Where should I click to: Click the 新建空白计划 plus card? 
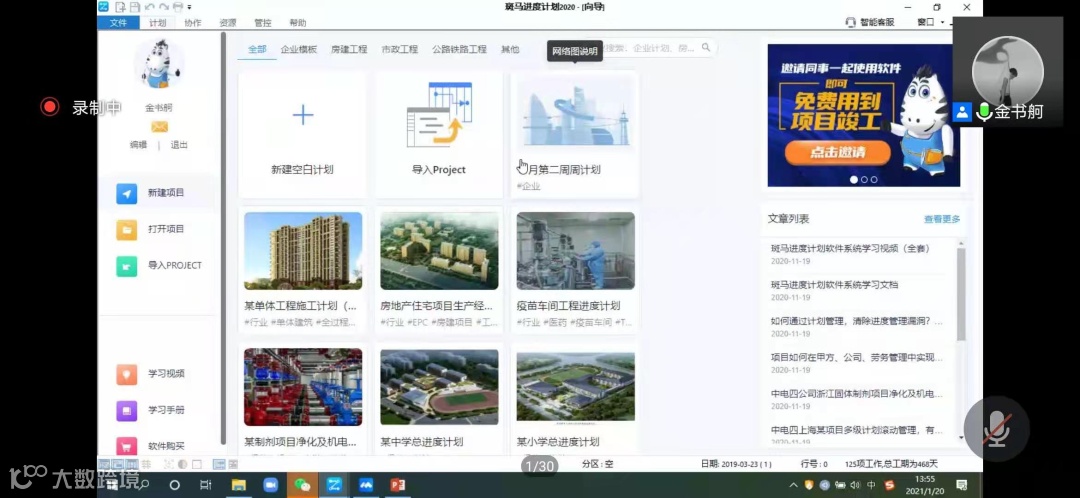(x=302, y=134)
